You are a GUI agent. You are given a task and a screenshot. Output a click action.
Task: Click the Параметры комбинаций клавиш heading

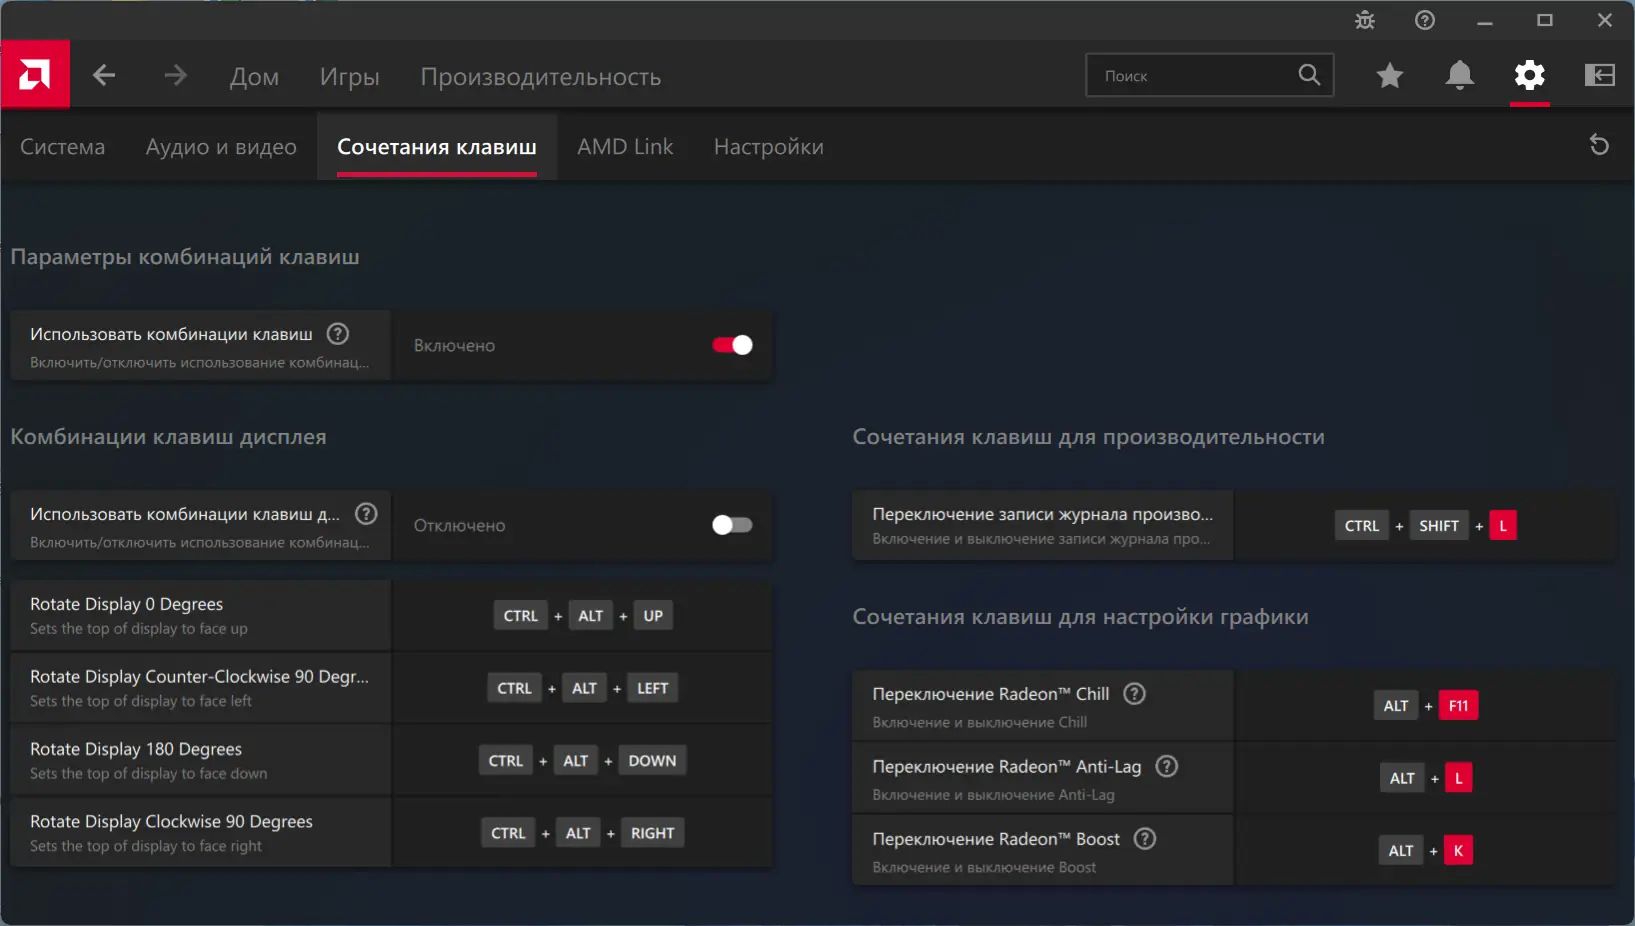185,257
